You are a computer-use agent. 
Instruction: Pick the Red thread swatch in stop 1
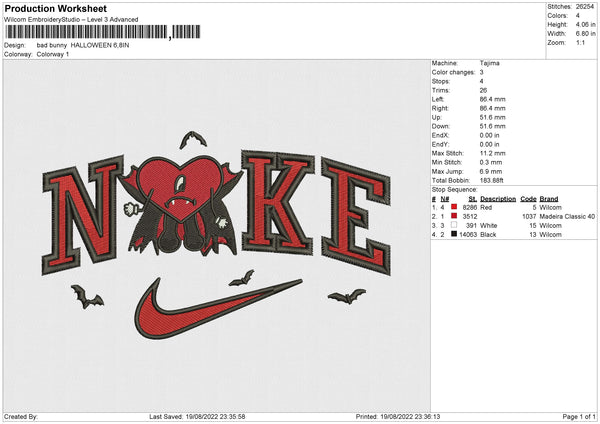click(454, 207)
